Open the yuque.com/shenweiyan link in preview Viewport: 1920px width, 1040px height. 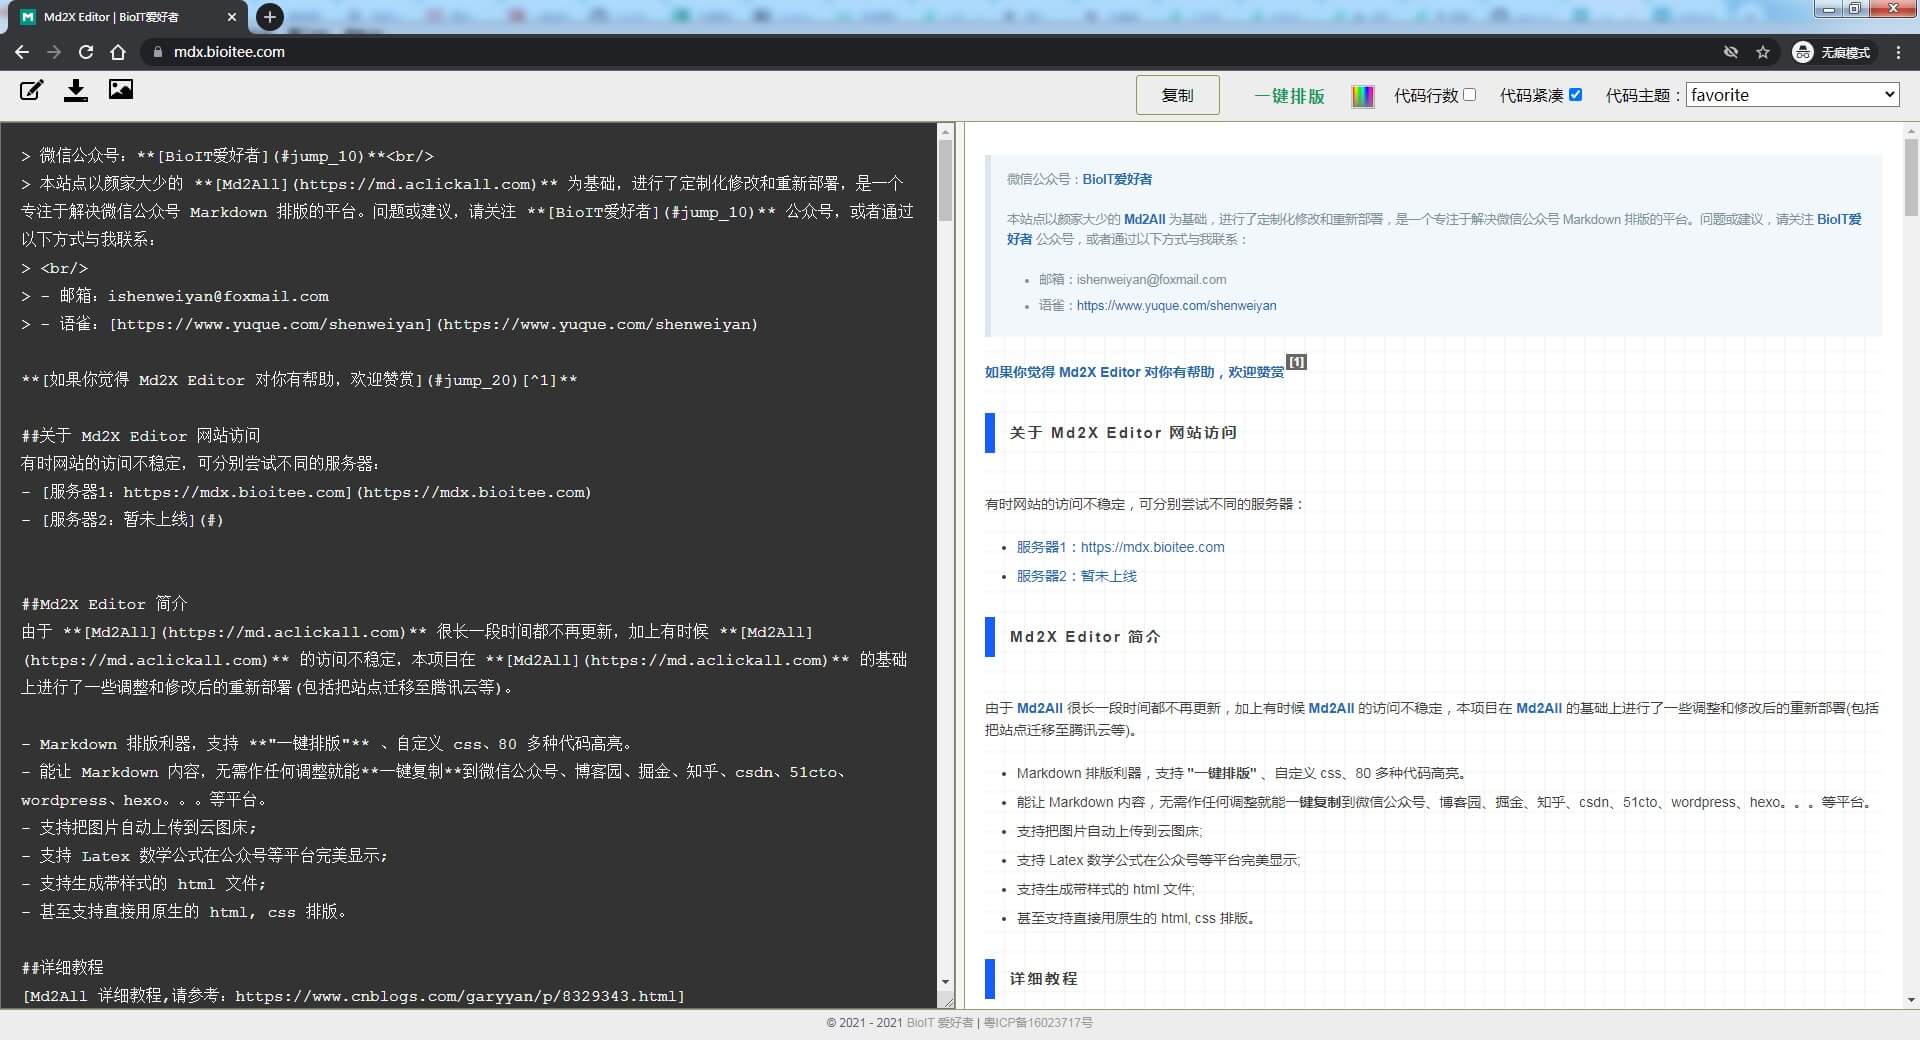tap(1176, 306)
